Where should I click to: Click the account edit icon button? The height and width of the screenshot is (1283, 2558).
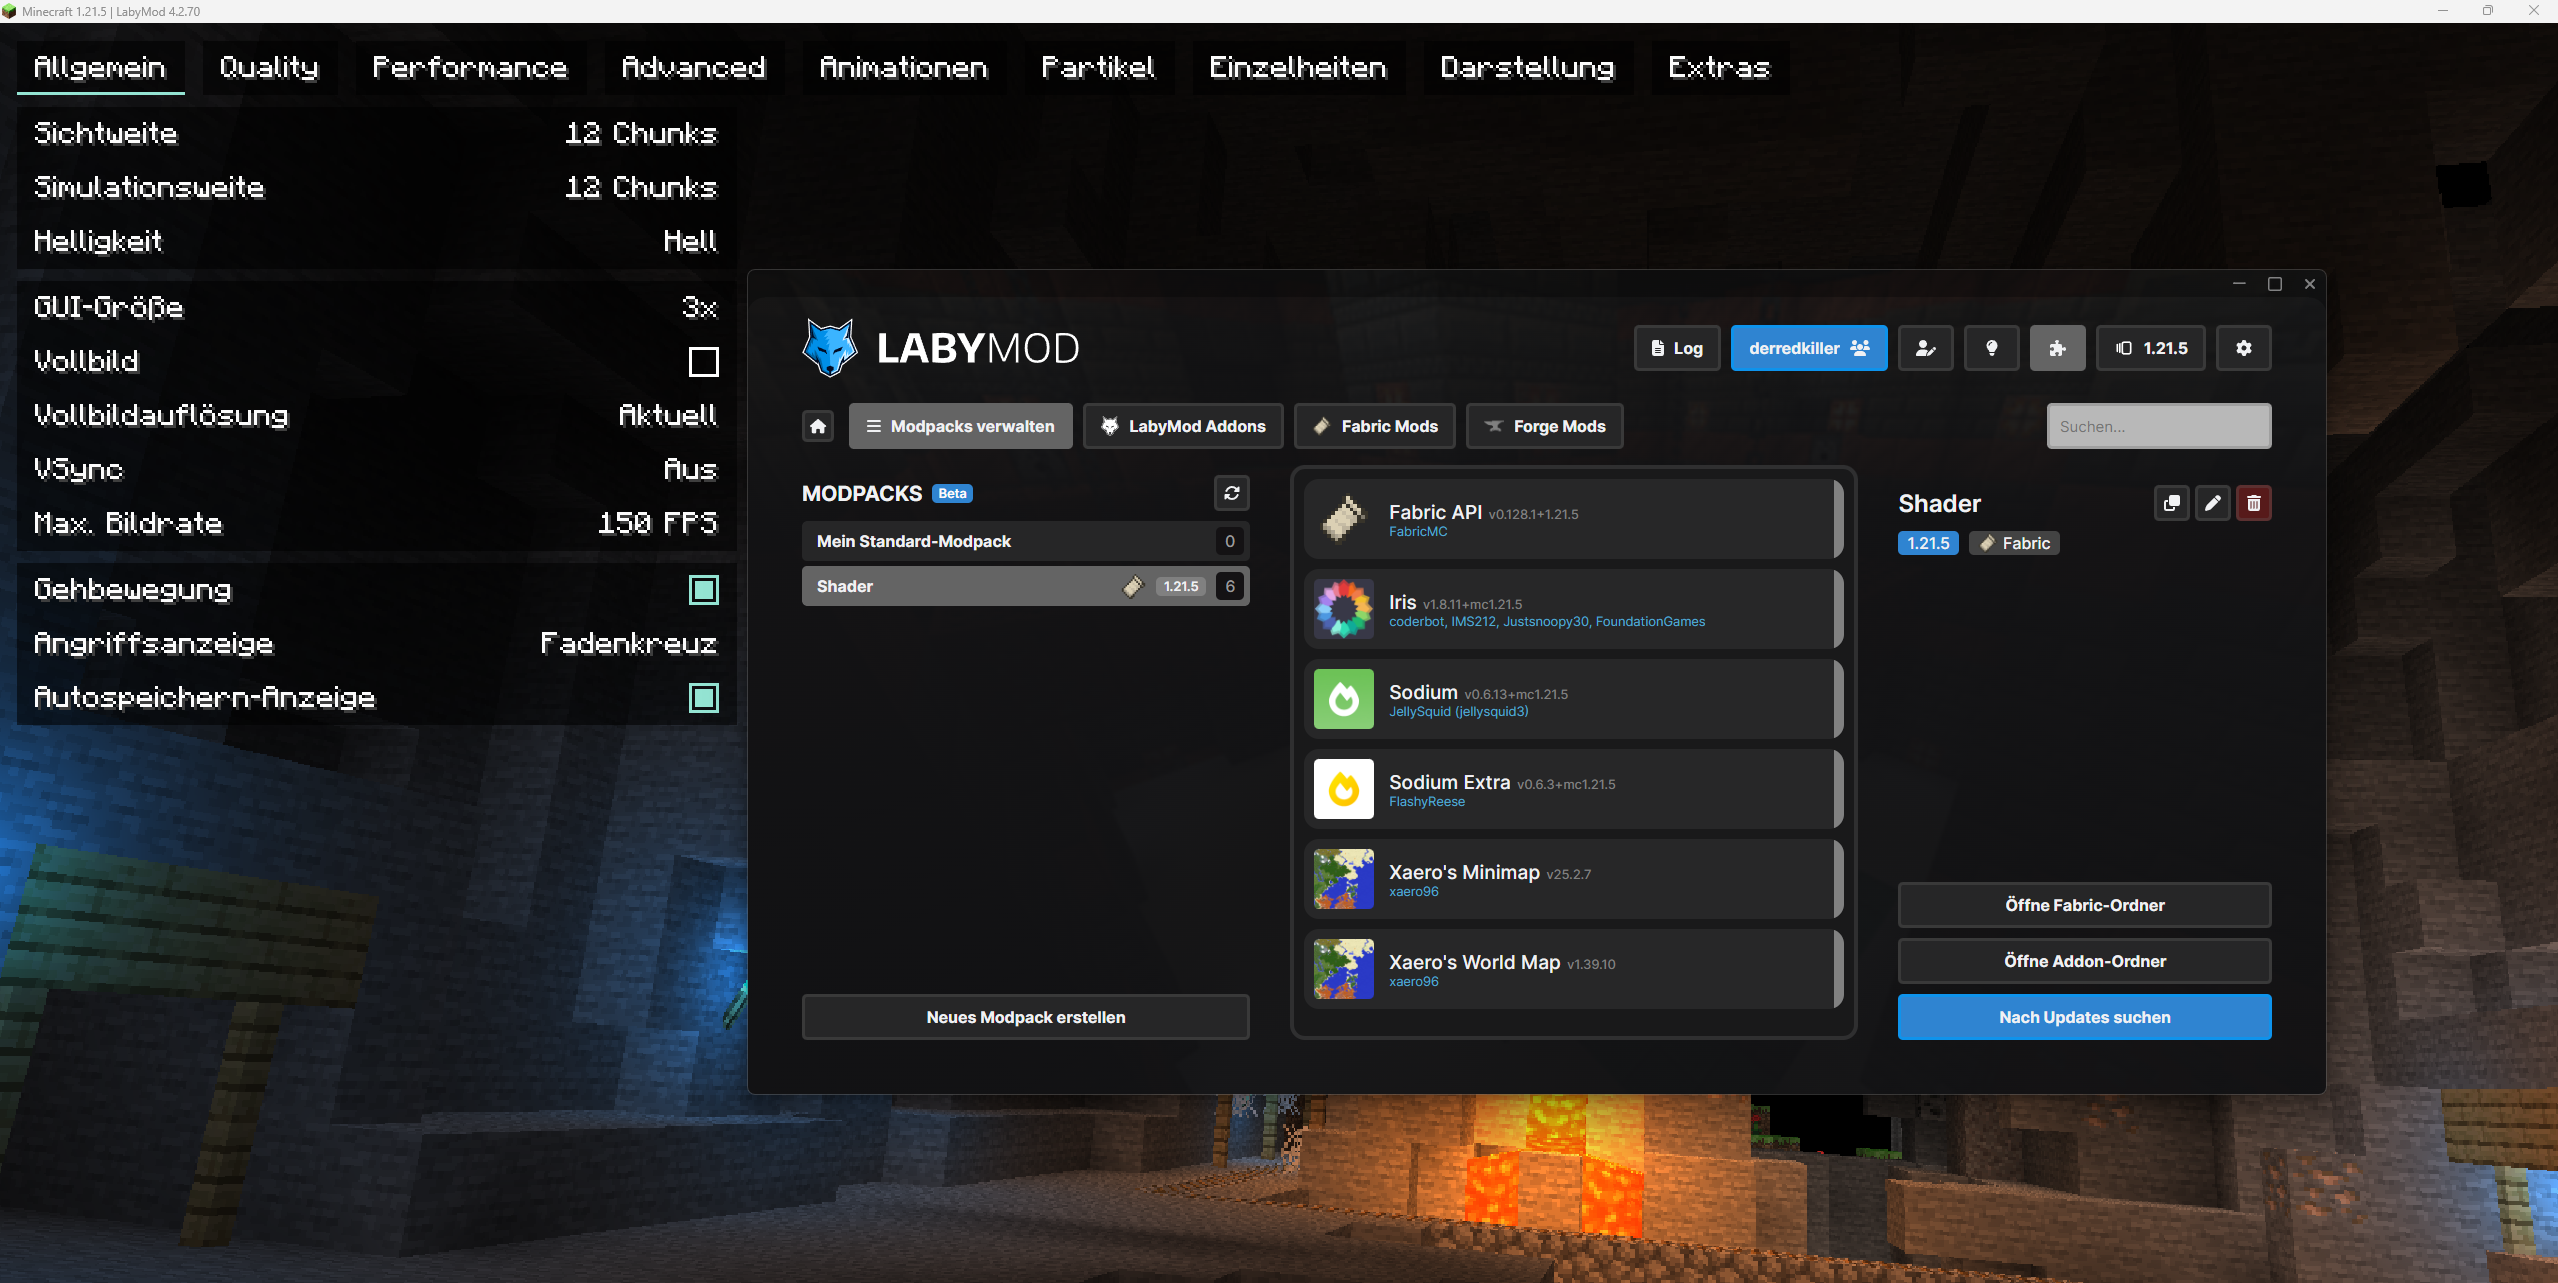point(1925,348)
